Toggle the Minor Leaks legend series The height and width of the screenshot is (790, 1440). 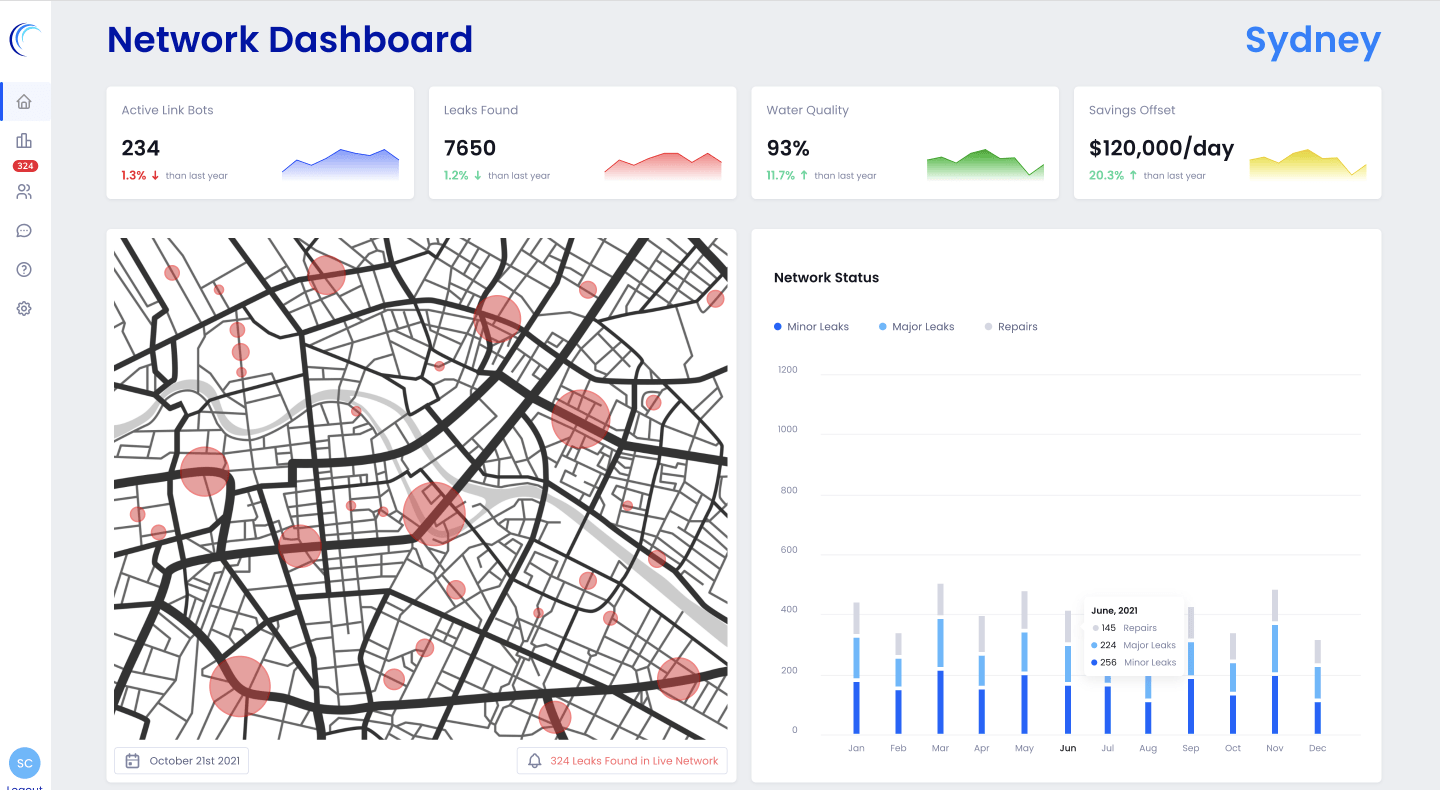coord(811,327)
